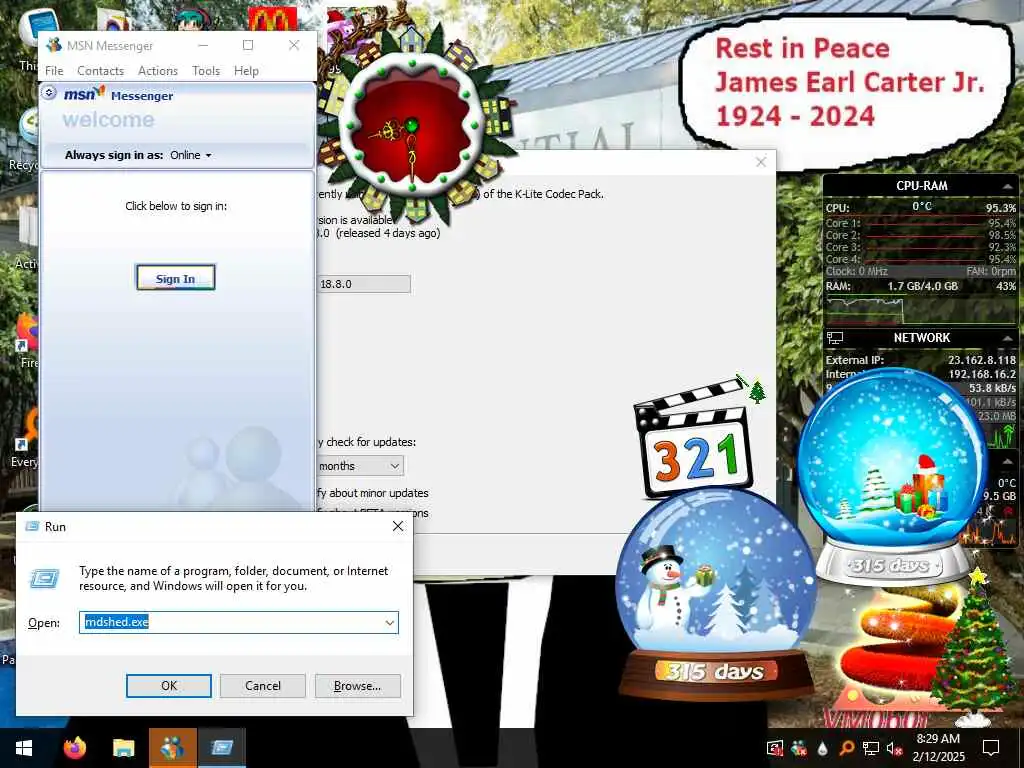Click the Internal IP value 192.168.16.2
The image size is (1024, 768).
[x=982, y=374]
